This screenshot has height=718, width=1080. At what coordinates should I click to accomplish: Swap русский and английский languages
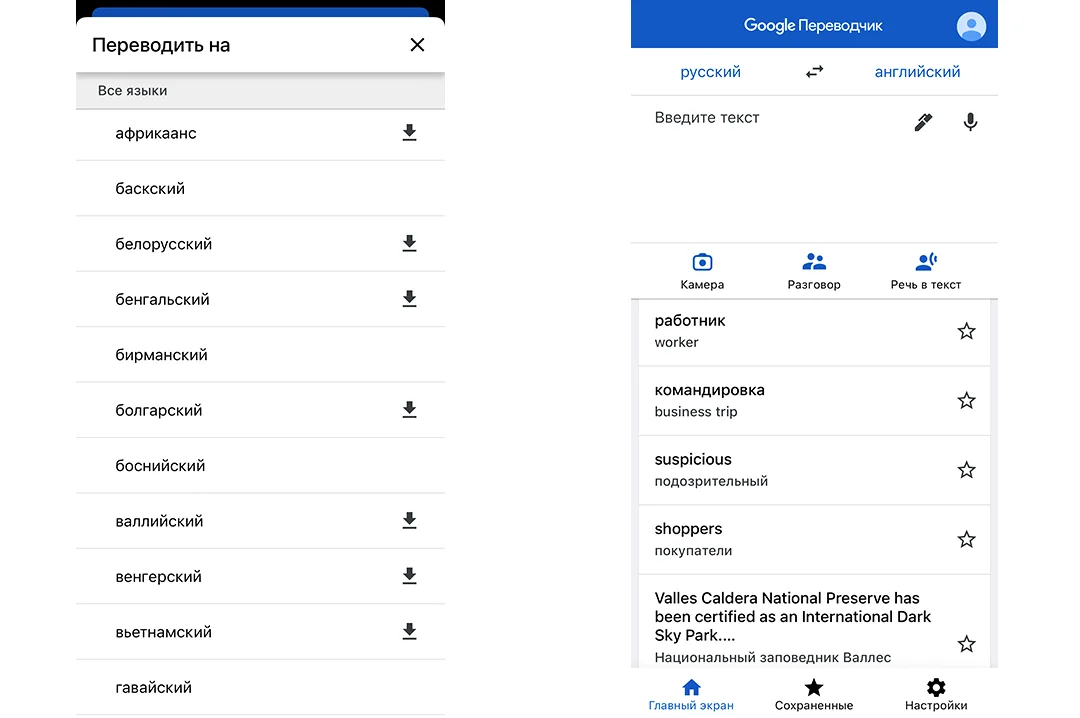click(x=814, y=72)
